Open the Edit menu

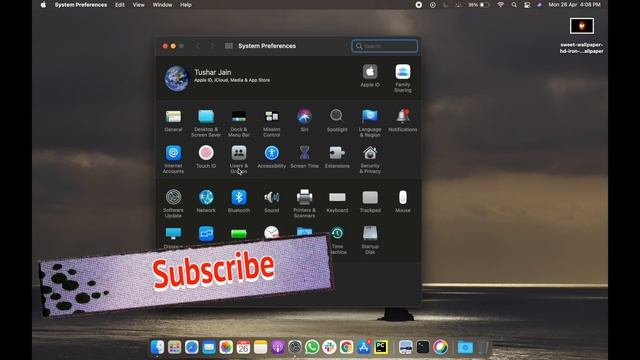pyautogui.click(x=120, y=5)
